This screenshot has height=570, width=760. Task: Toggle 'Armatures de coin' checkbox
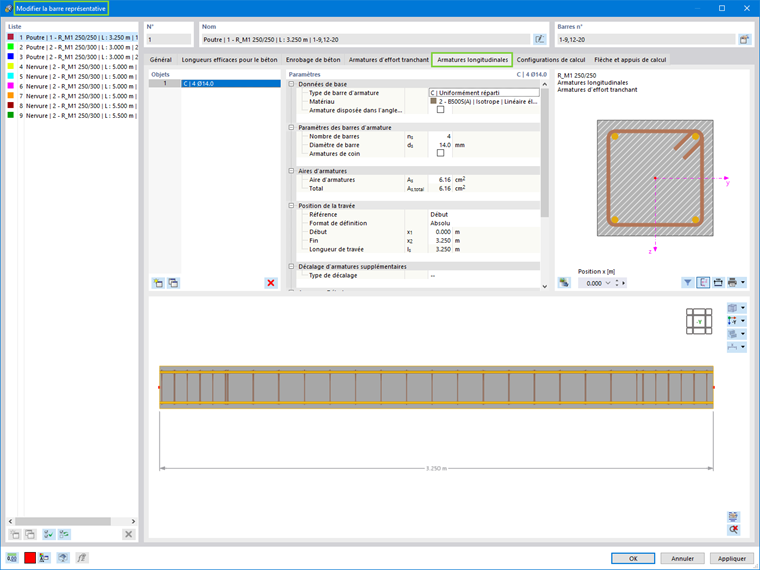440,153
